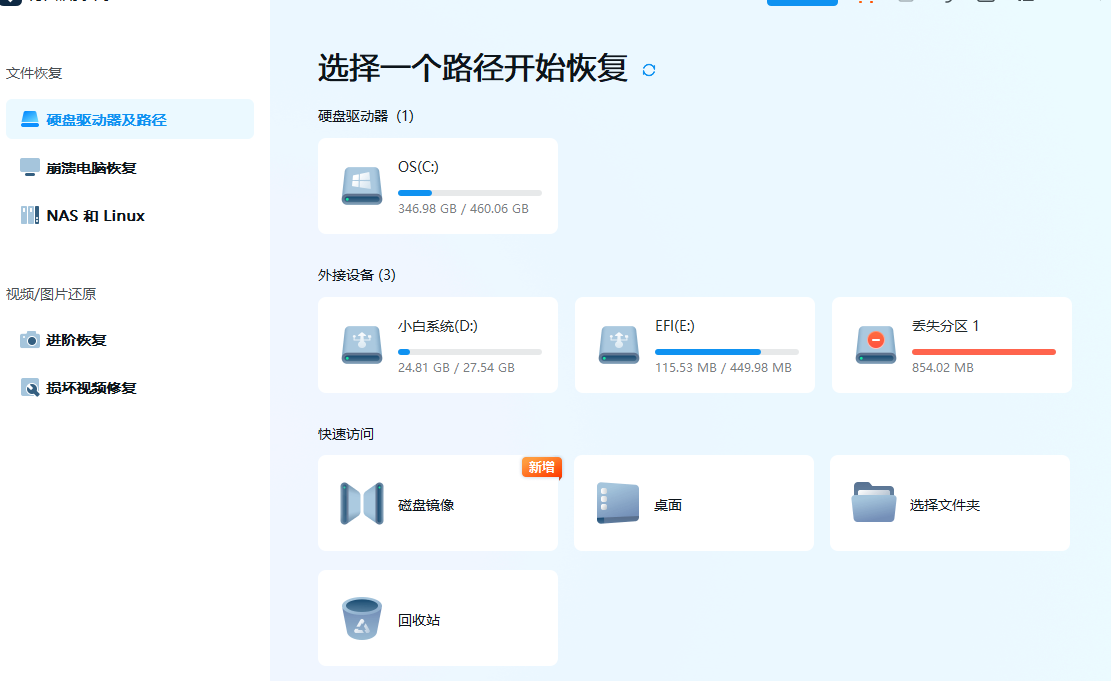Click the blue button in the top header
The image size is (1111, 681).
[802, 2]
